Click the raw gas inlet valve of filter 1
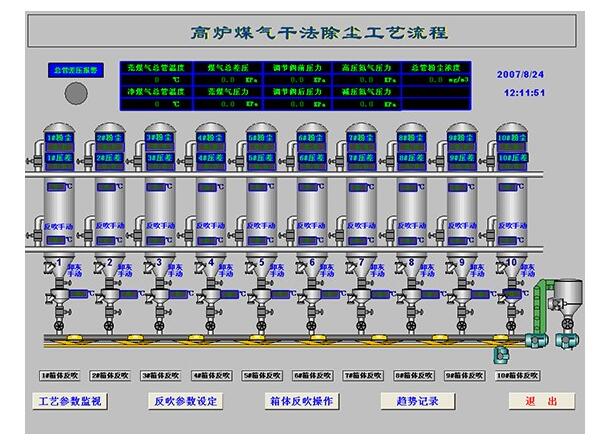This screenshot has width=608, height=441. 35,160
